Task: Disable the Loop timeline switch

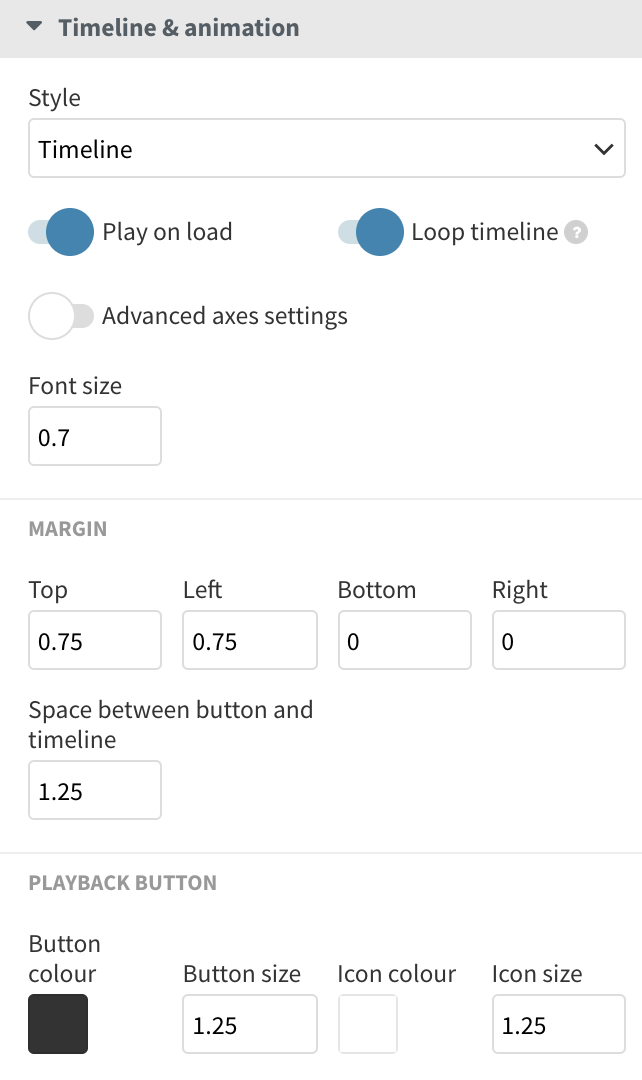Action: (371, 232)
